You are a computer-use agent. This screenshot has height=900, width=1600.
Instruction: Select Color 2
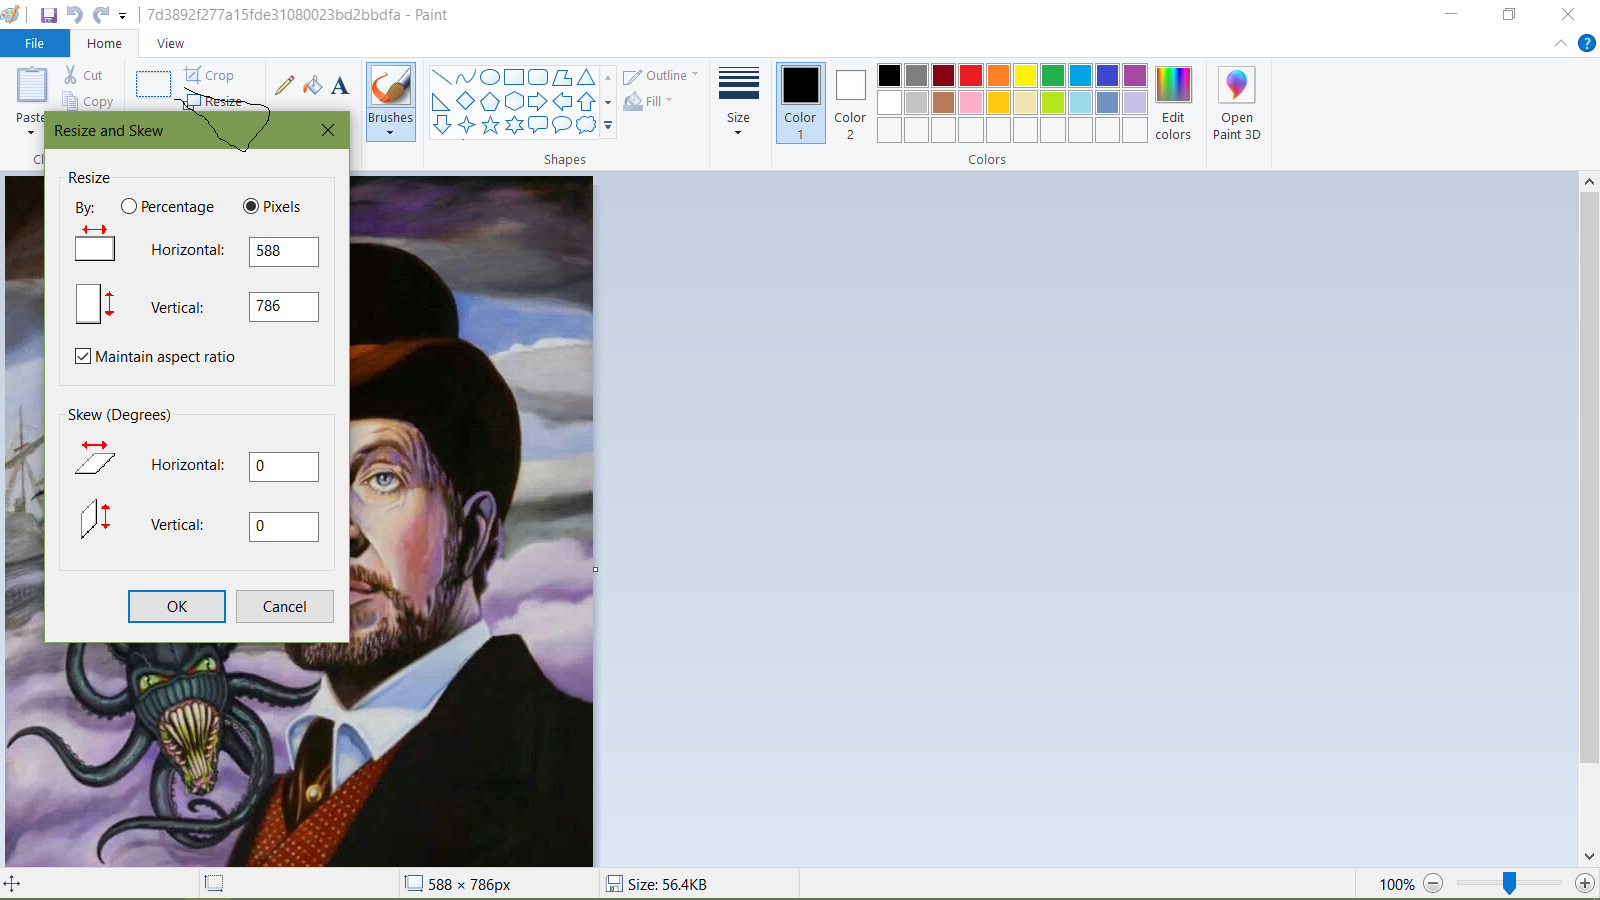click(x=850, y=104)
